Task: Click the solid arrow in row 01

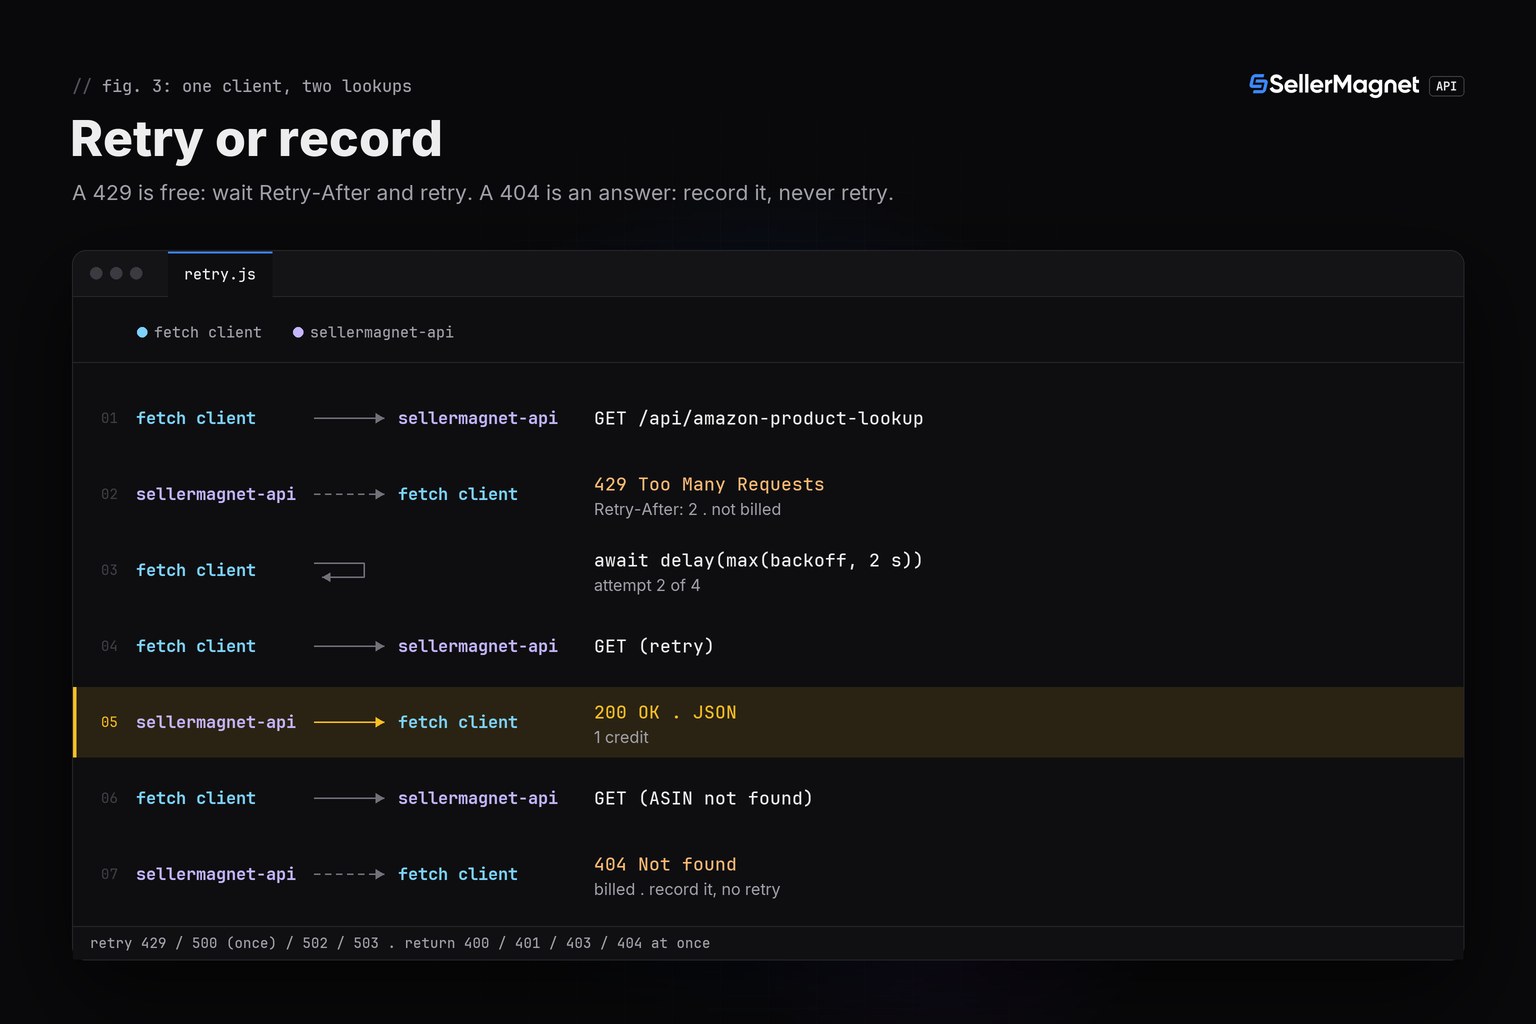Action: click(349, 418)
